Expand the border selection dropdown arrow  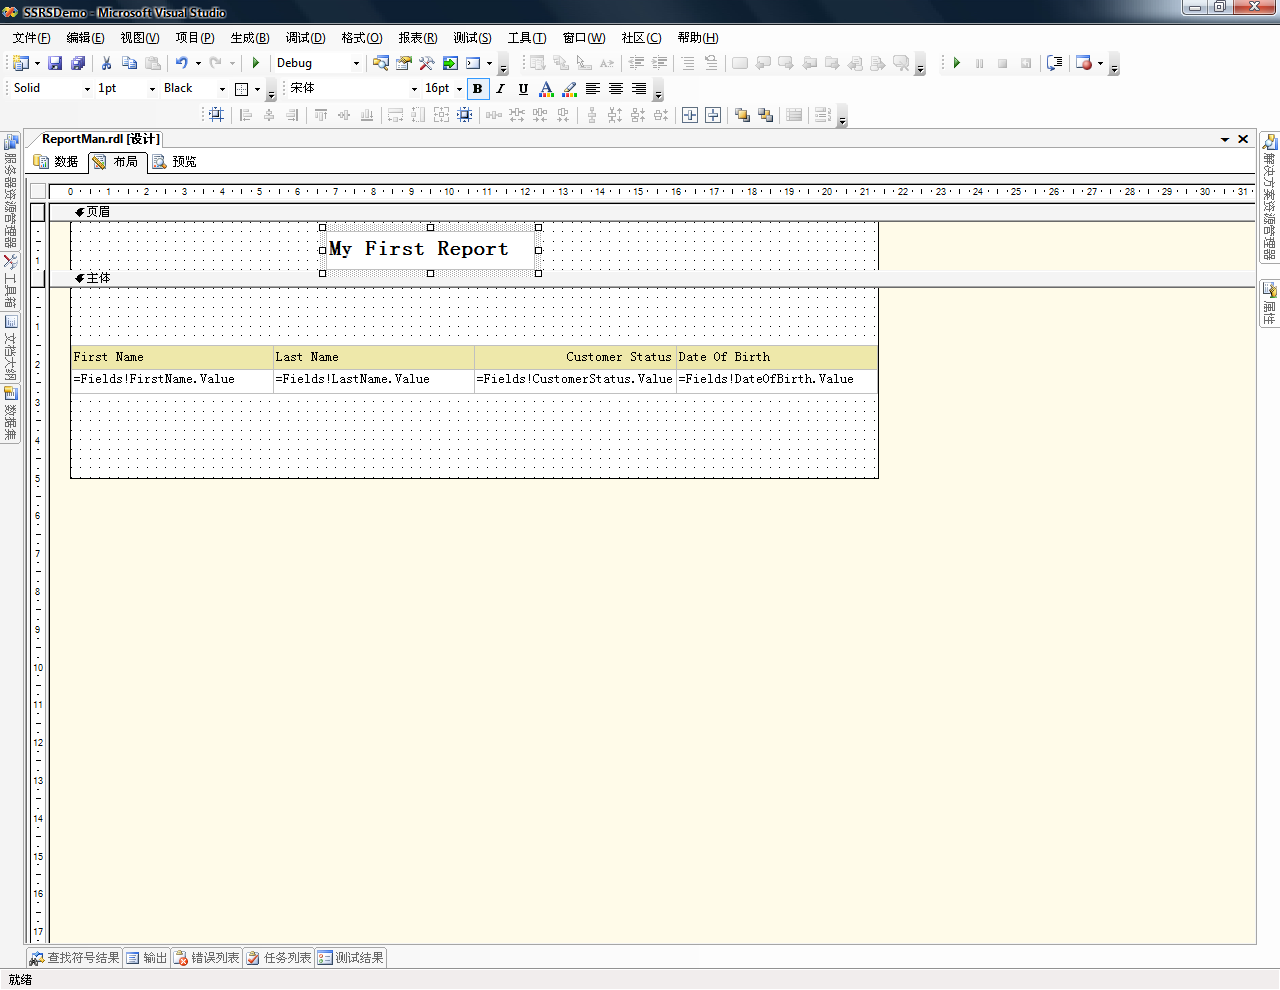tap(257, 89)
